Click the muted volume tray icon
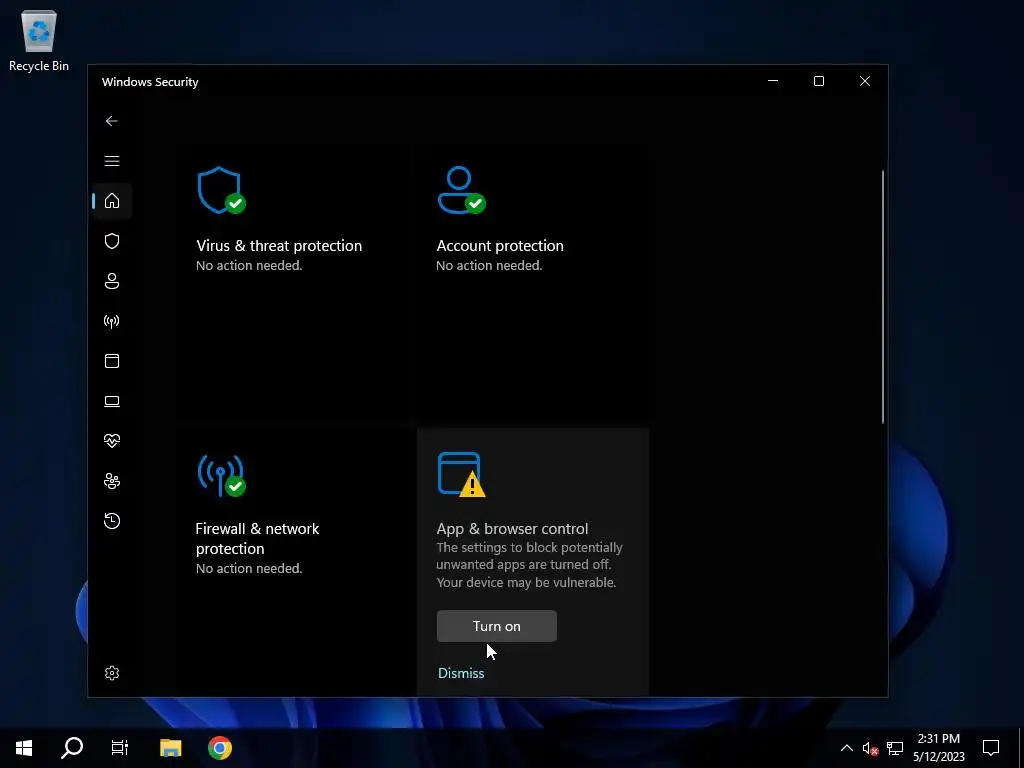Image resolution: width=1024 pixels, height=768 pixels. click(870, 748)
